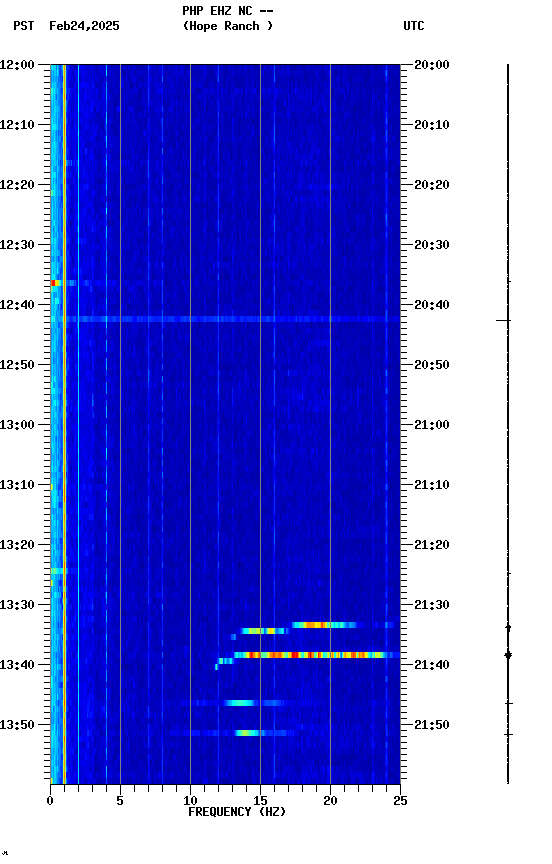Click the 13:20 PST time label
The image size is (552, 864).
click(x=17, y=545)
